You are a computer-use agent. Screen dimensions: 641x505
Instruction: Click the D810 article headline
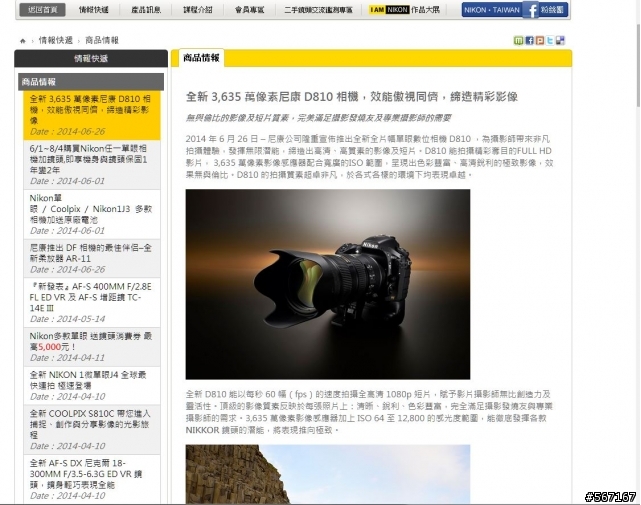[x=352, y=97]
